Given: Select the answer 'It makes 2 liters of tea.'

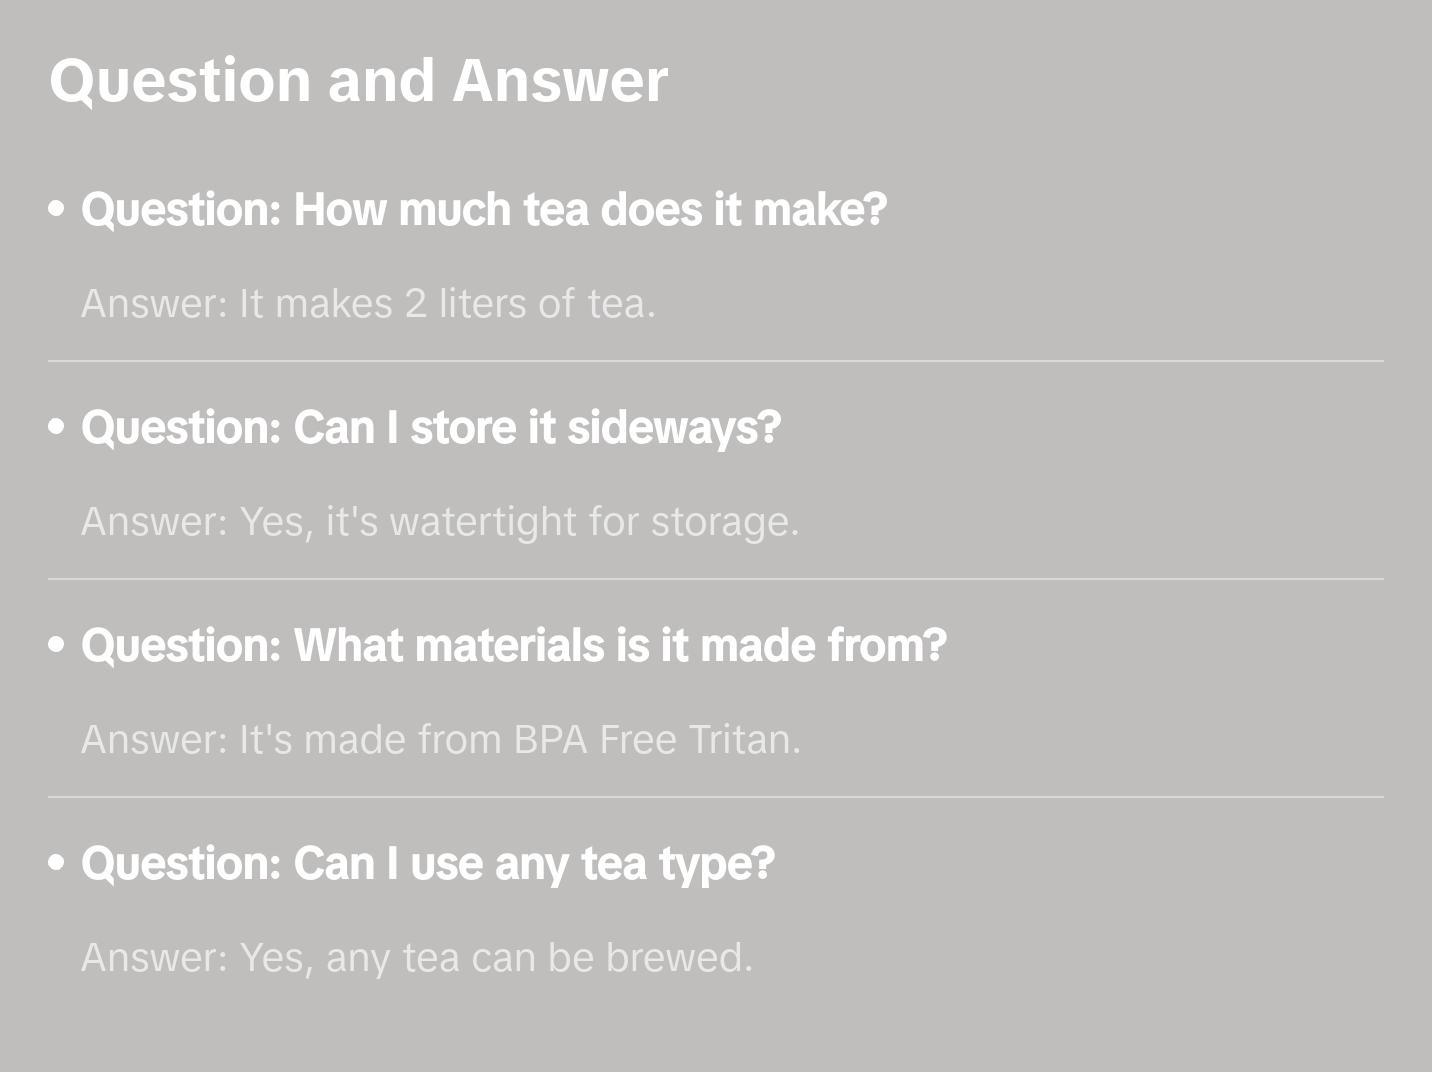Looking at the screenshot, I should pos(368,304).
